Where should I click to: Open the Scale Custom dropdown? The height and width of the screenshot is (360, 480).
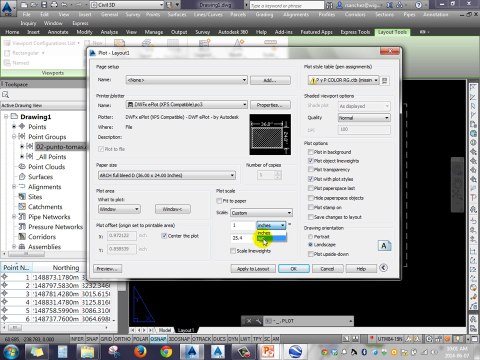[261, 213]
